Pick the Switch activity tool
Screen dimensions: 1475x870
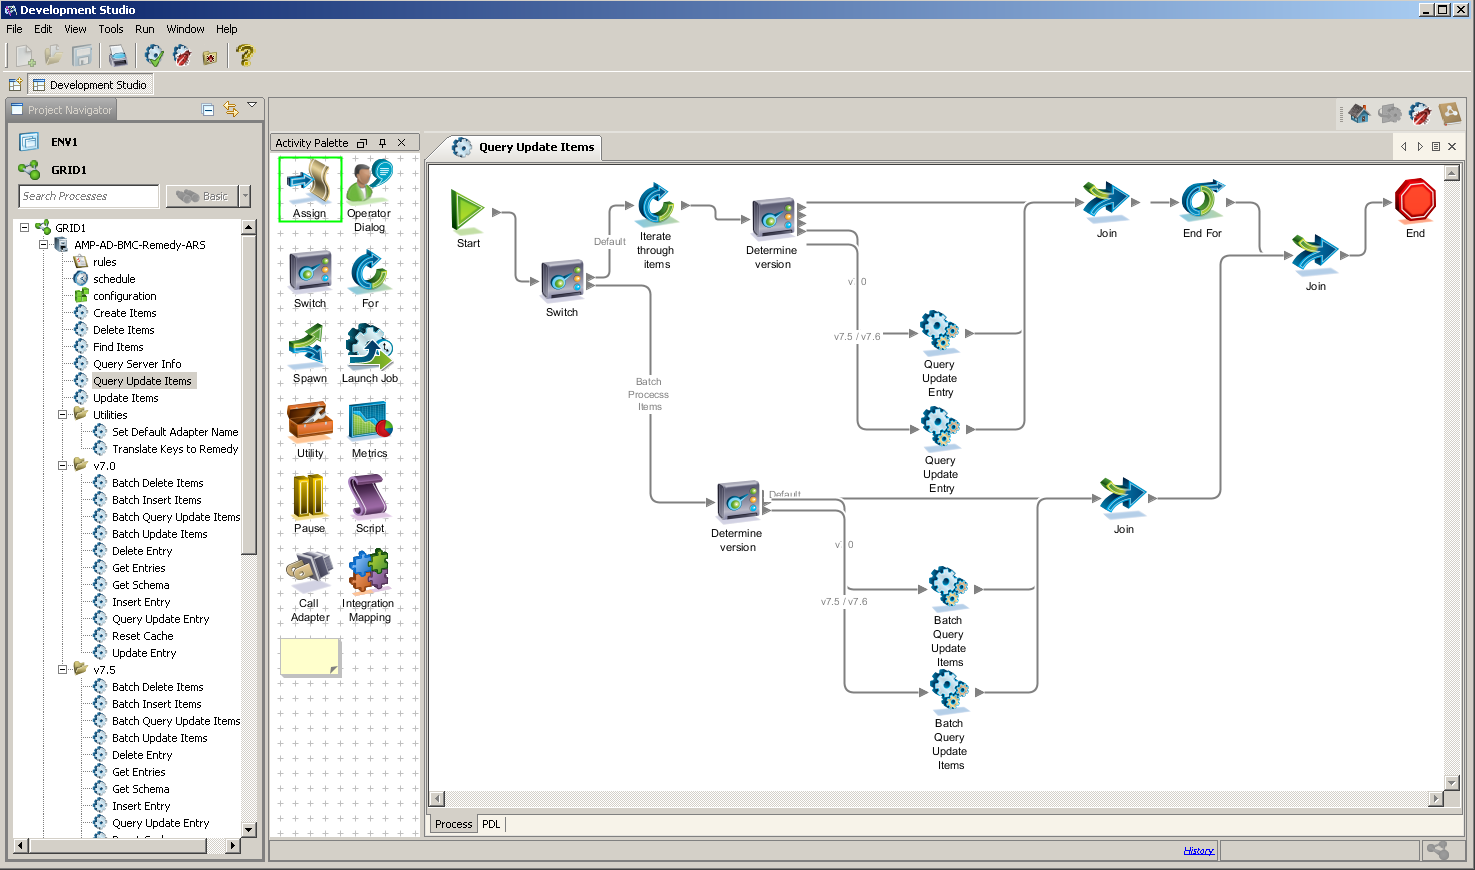(309, 275)
